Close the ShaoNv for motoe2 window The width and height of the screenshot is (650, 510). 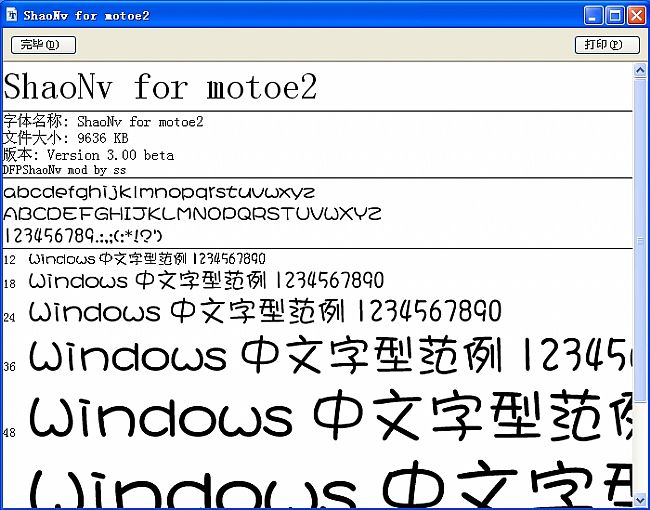point(636,16)
